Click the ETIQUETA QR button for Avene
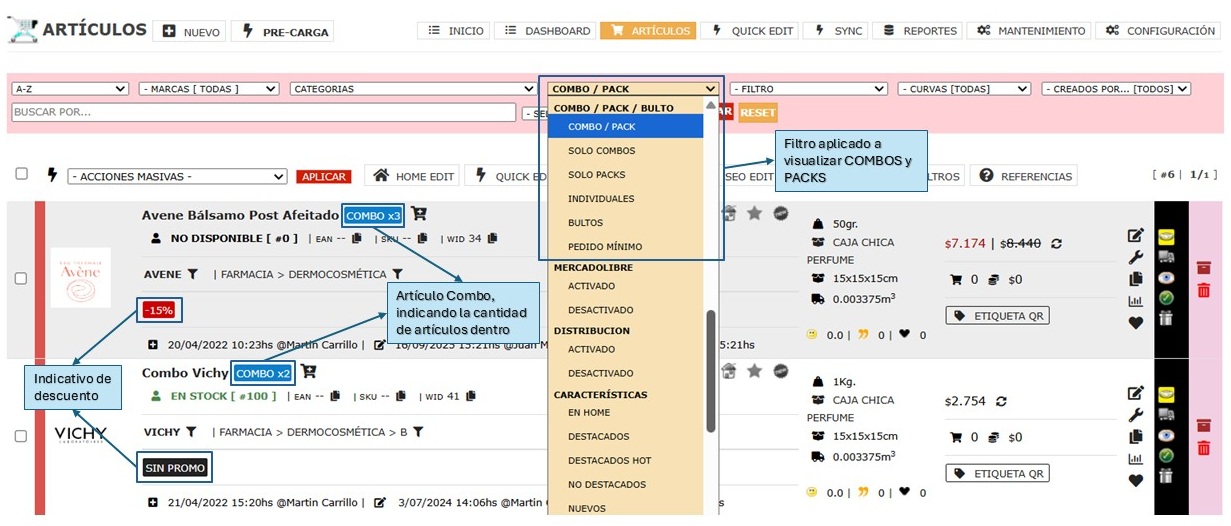This screenshot has width=1231, height=526. (997, 316)
